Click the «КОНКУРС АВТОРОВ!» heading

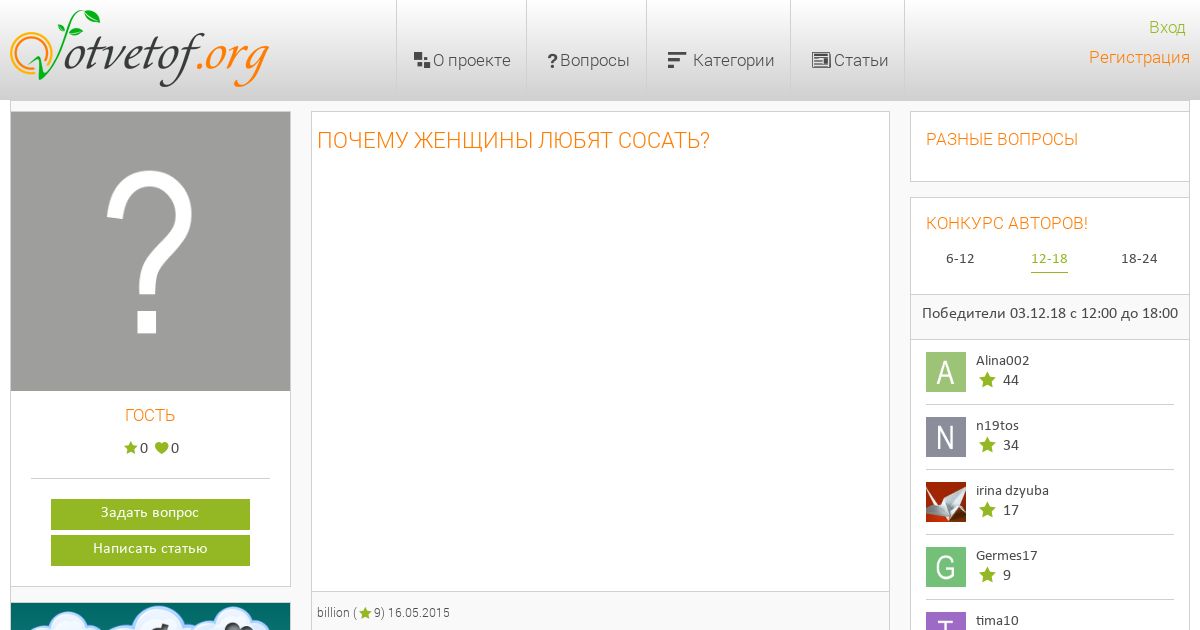point(1007,224)
